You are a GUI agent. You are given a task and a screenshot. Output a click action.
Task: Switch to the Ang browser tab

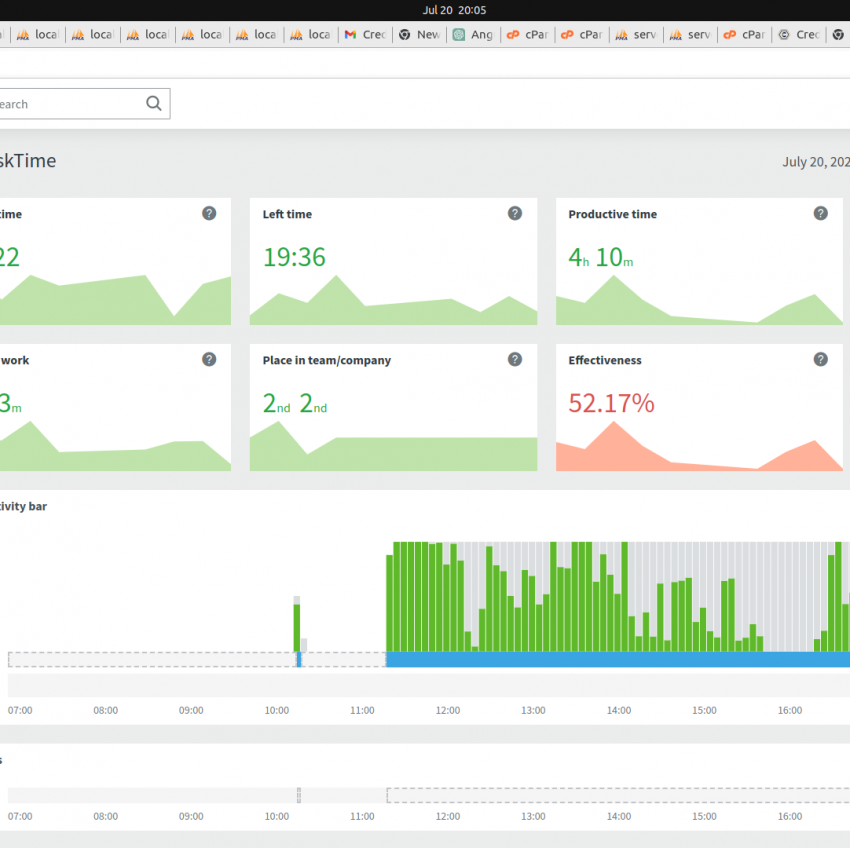coord(474,35)
